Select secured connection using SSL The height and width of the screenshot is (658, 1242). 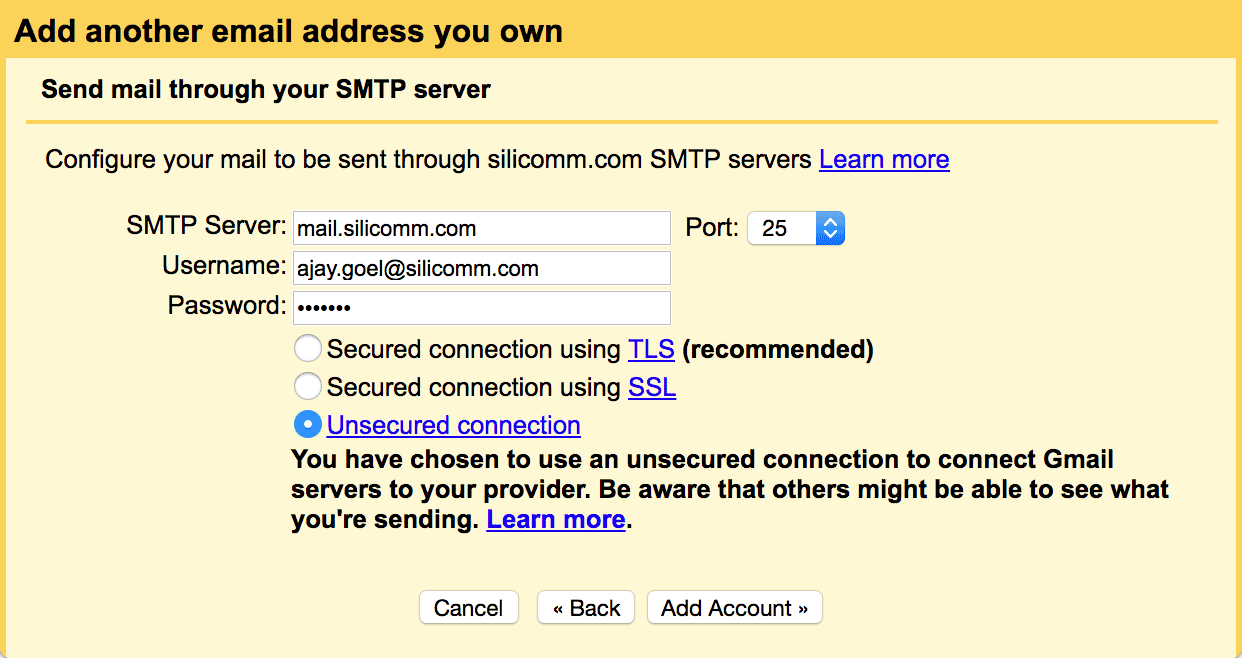point(308,386)
